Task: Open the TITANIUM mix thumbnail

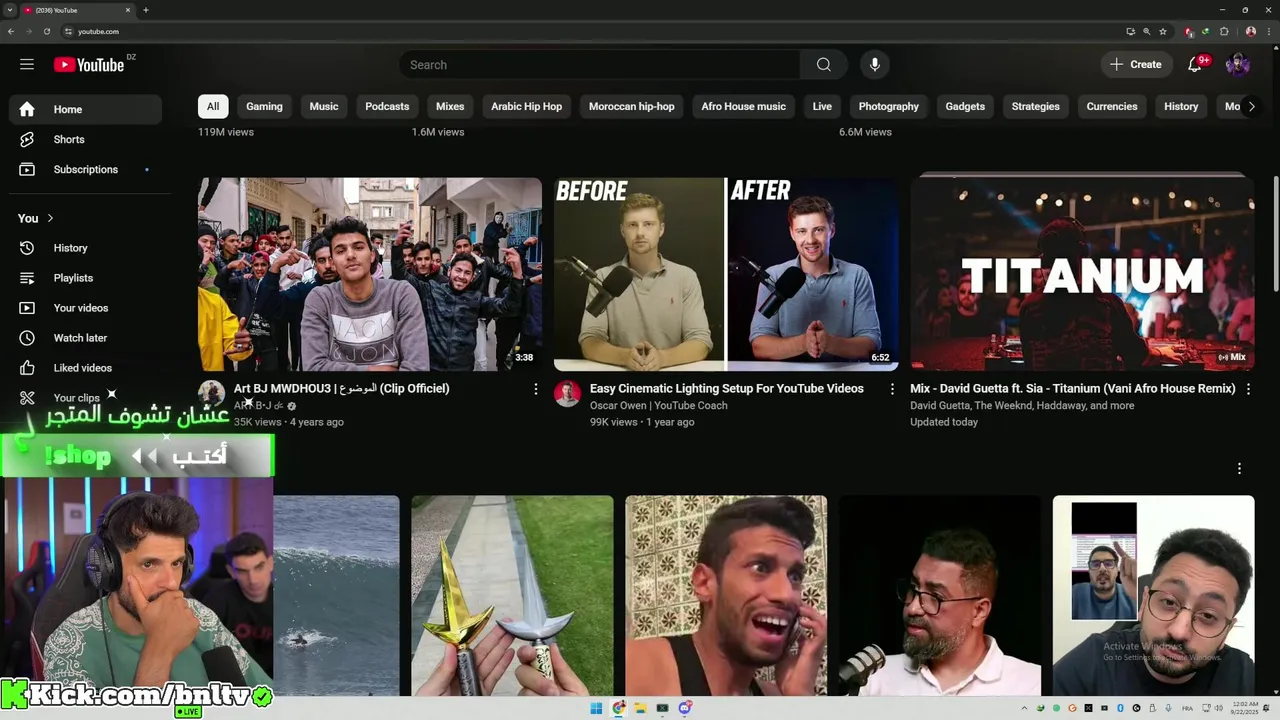Action: click(x=1082, y=274)
